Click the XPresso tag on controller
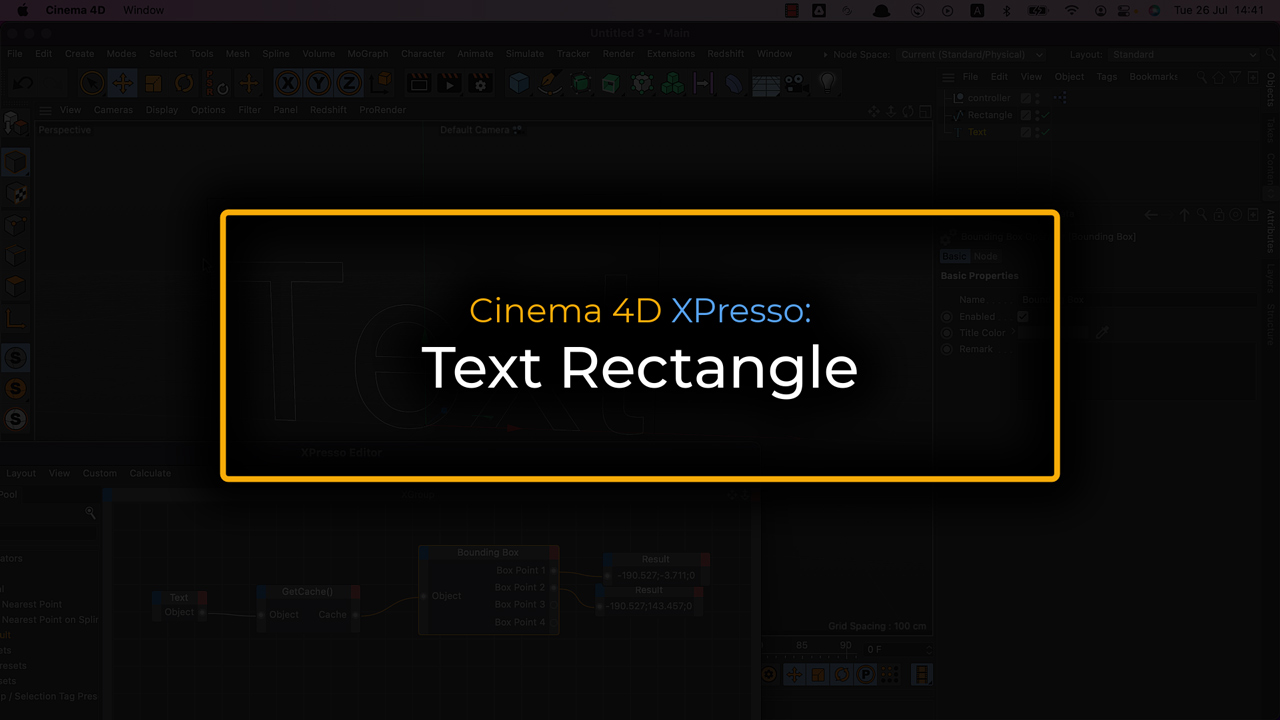The width and height of the screenshot is (1280, 720). pyautogui.click(x=1060, y=98)
